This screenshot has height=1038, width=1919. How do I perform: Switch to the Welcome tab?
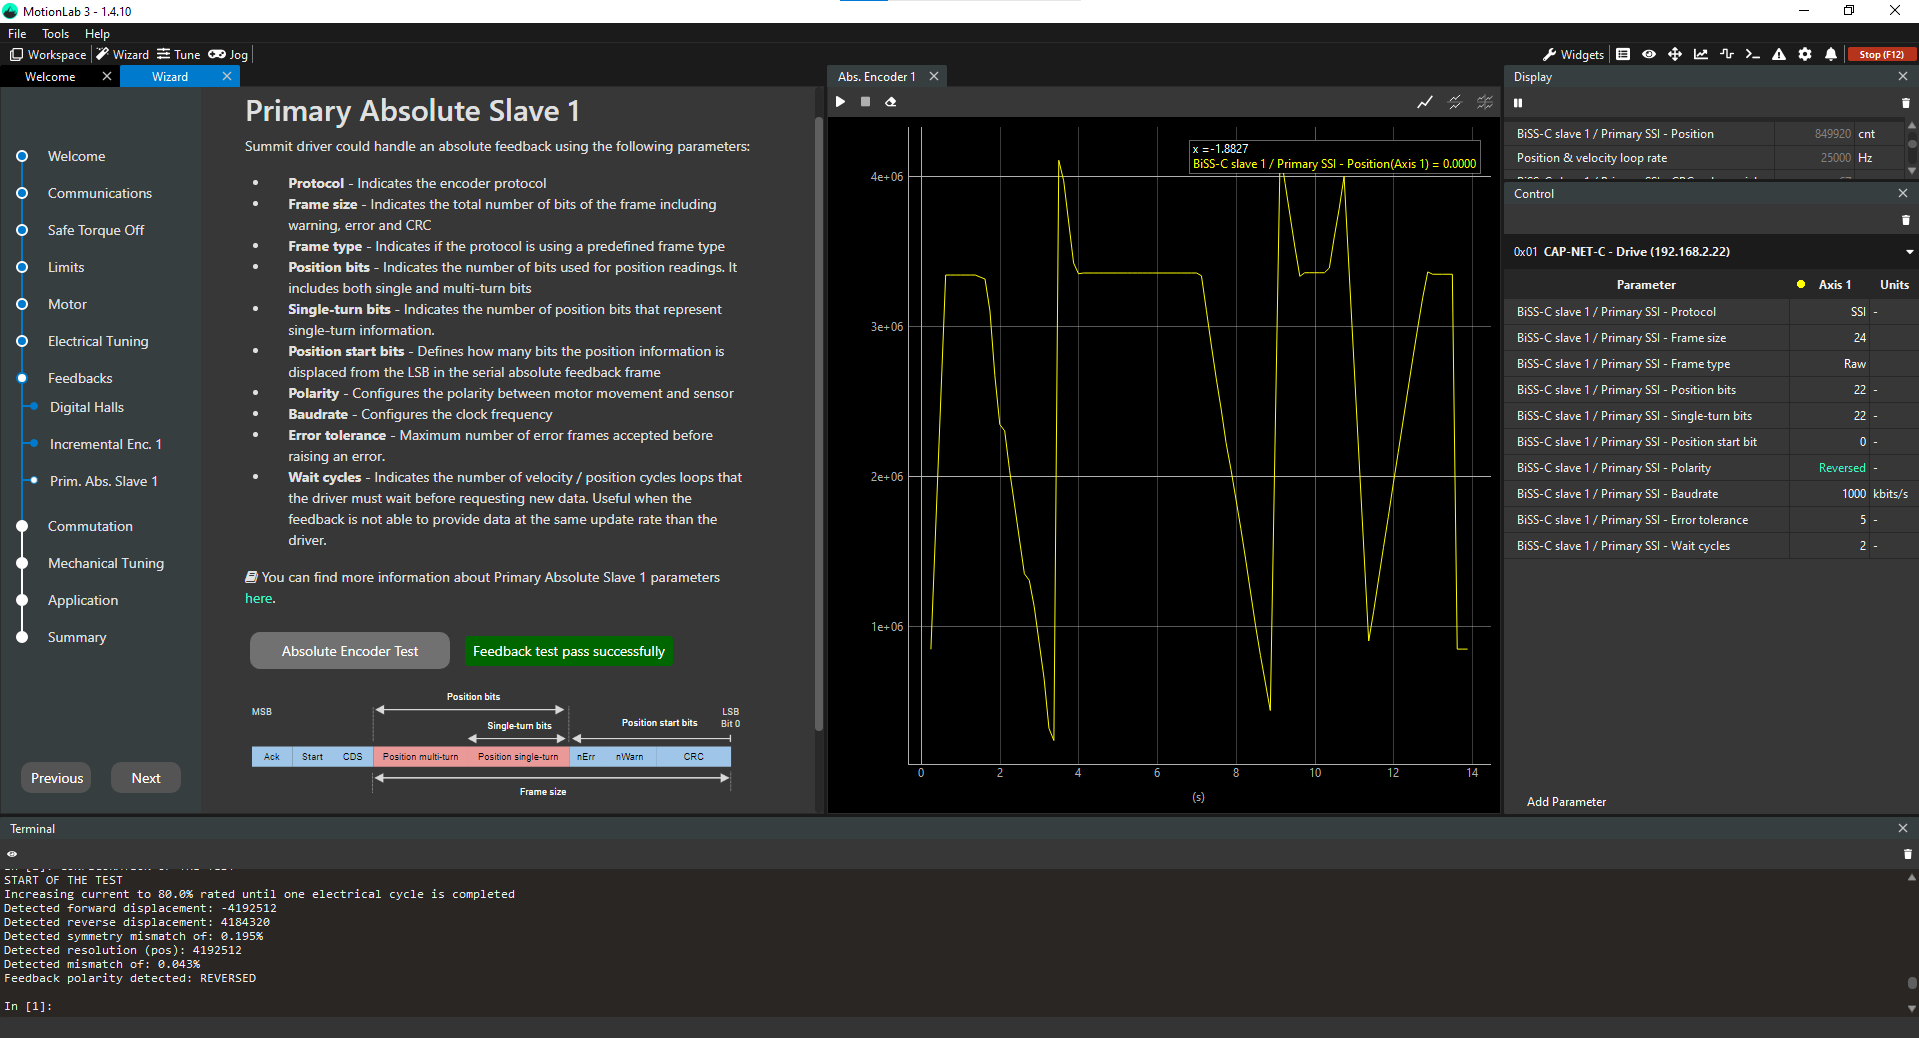pos(50,77)
